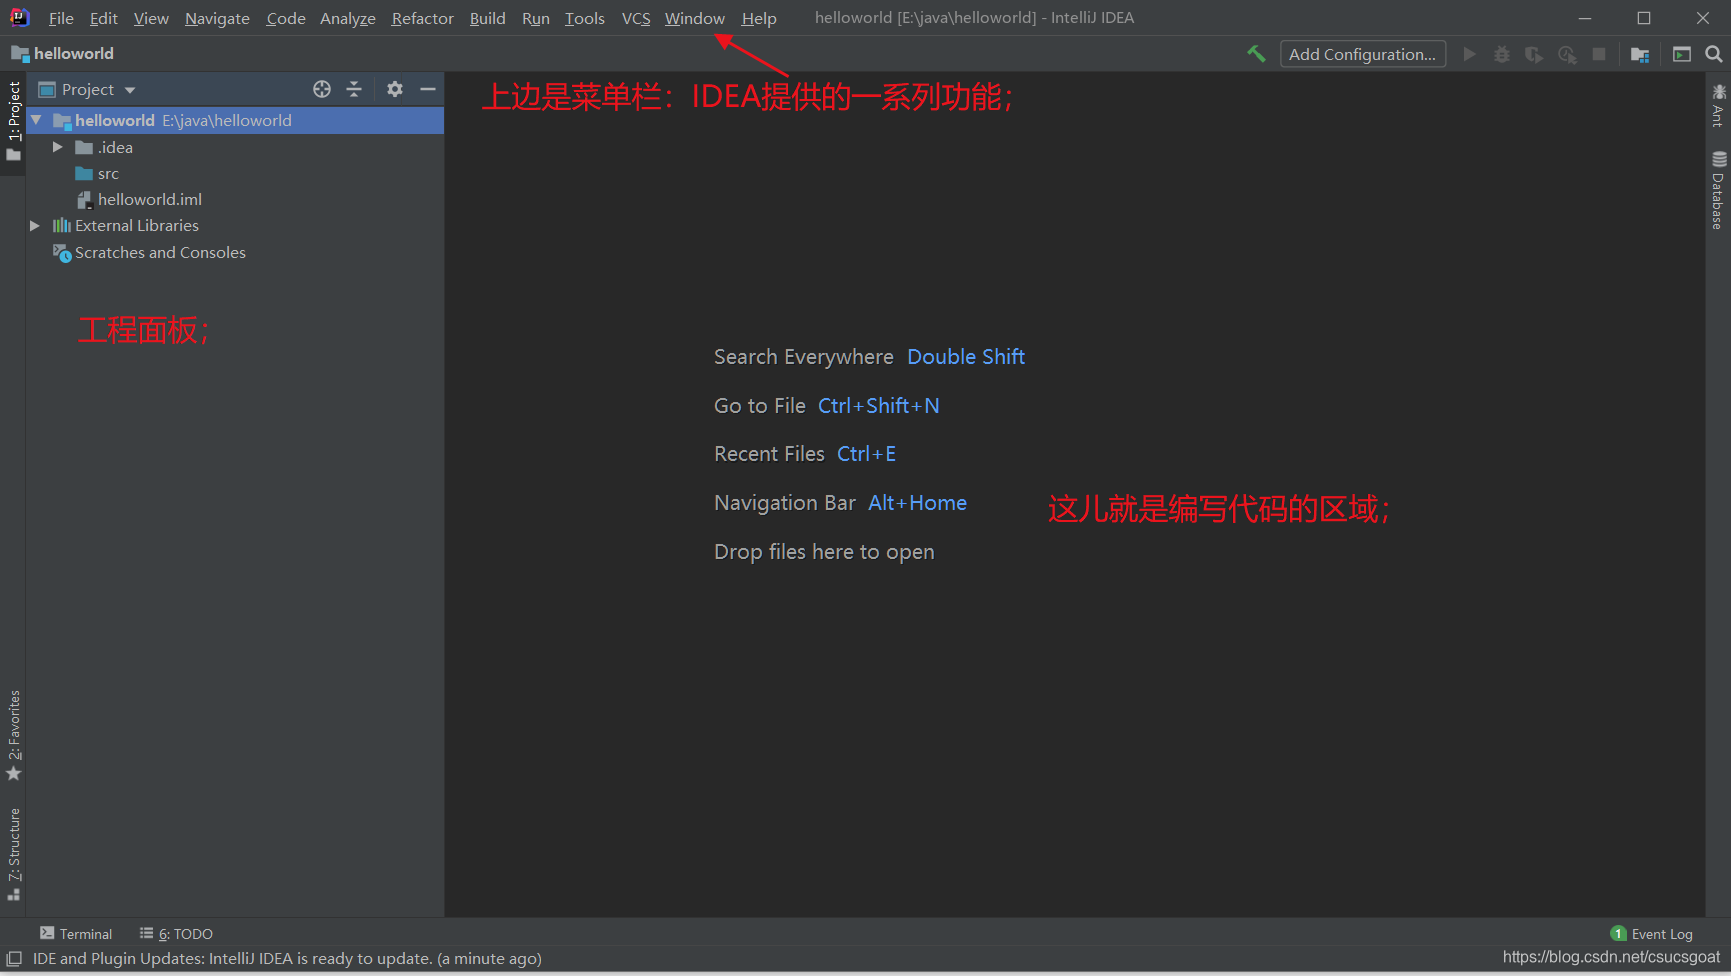Viewport: 1731px width, 976px height.
Task: Select External Libraries node
Action: pos(126,225)
